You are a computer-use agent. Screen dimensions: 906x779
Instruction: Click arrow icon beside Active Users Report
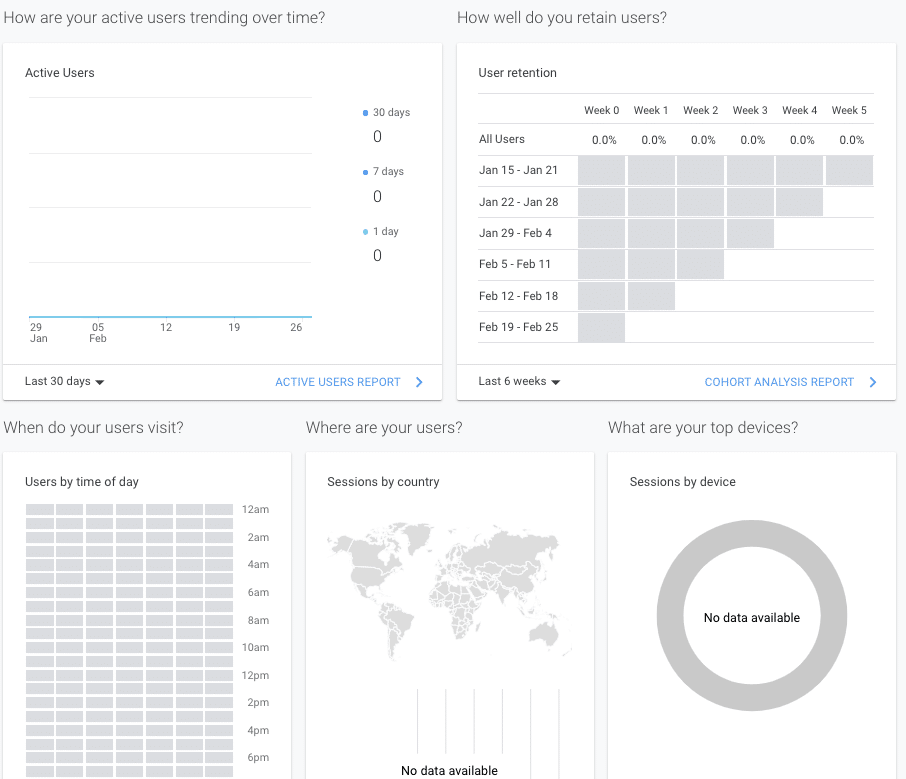click(x=419, y=382)
